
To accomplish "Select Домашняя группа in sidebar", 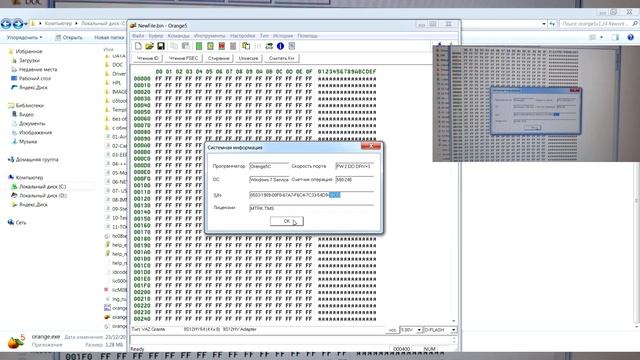I will (33, 160).
